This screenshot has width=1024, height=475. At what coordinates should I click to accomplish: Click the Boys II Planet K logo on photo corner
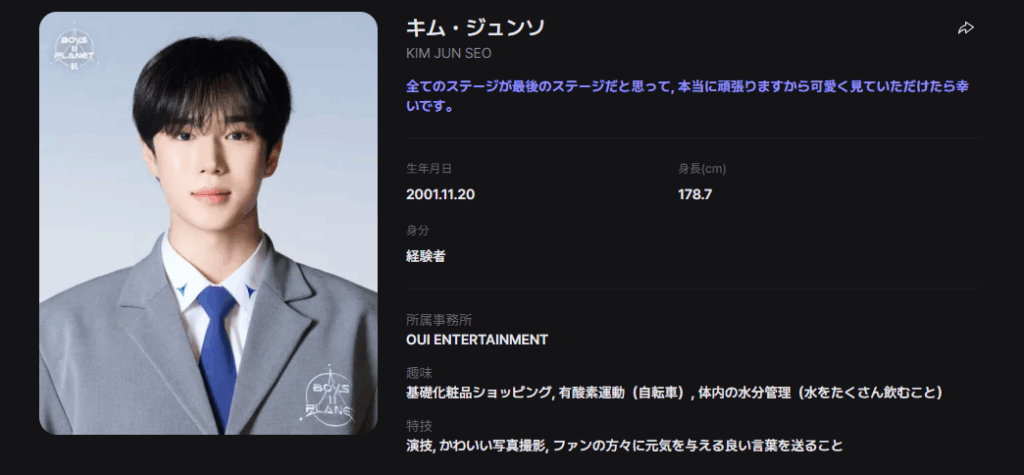coord(74,49)
